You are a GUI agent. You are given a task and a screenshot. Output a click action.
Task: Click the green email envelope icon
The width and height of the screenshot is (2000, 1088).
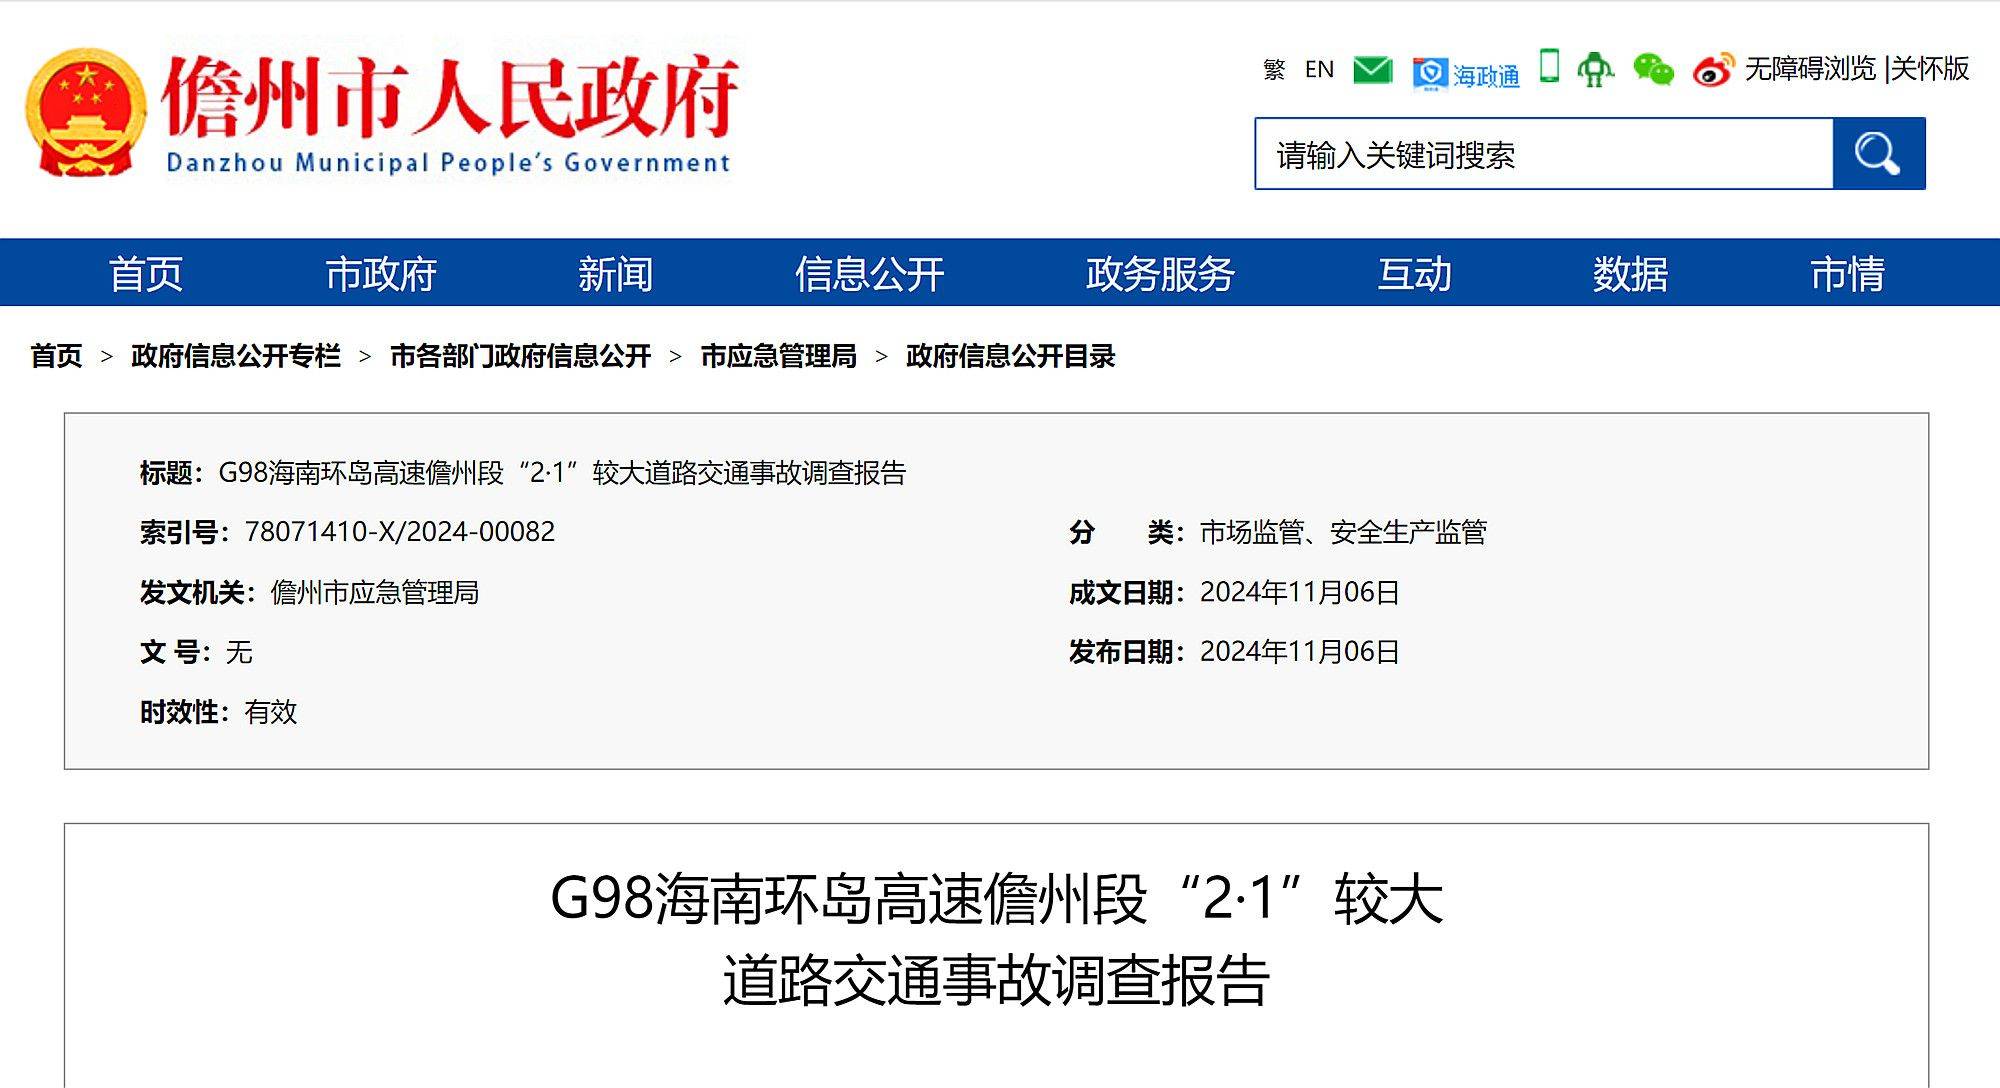[x=1372, y=69]
